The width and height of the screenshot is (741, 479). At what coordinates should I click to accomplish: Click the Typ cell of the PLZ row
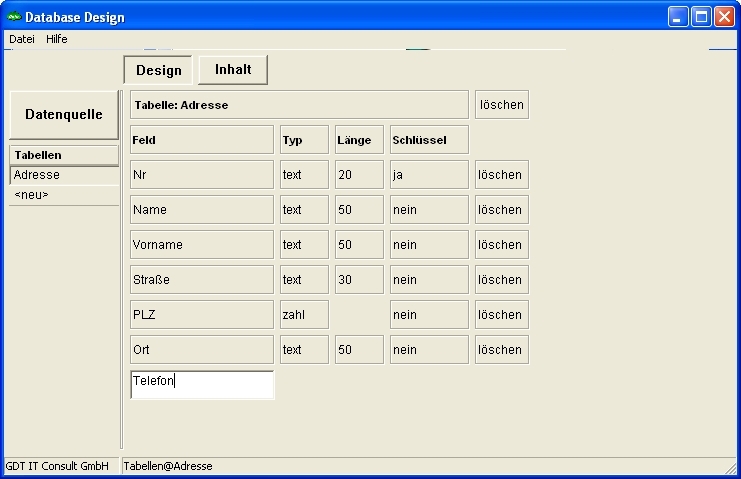[x=304, y=315]
